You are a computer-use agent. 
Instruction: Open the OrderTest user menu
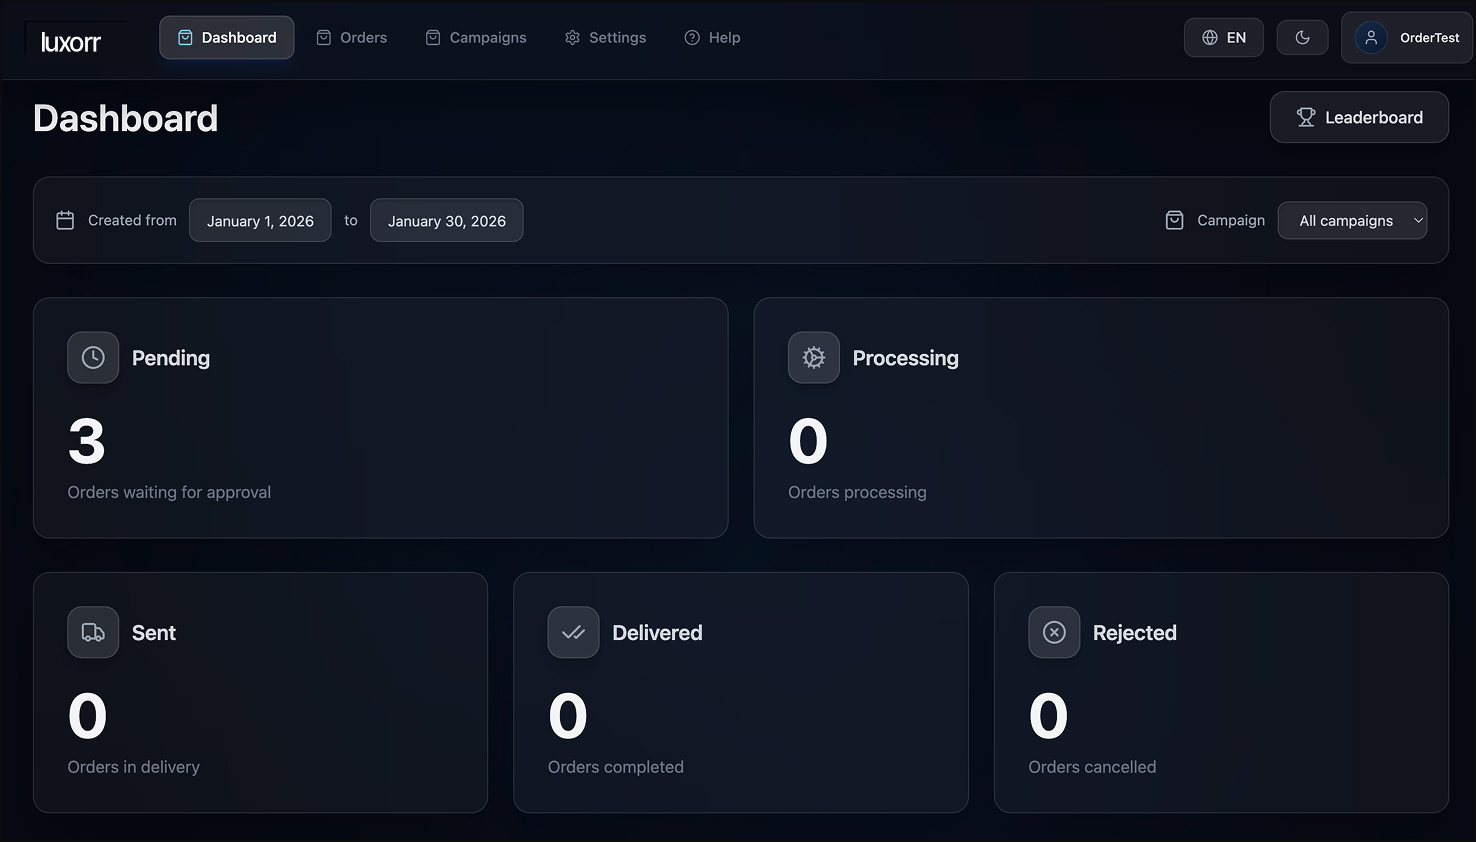pos(1407,38)
